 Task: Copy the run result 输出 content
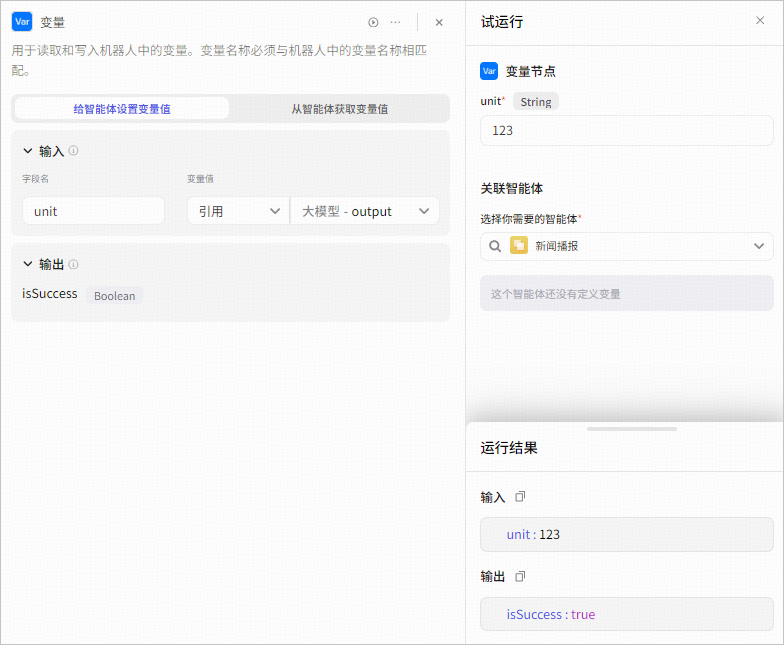point(520,576)
